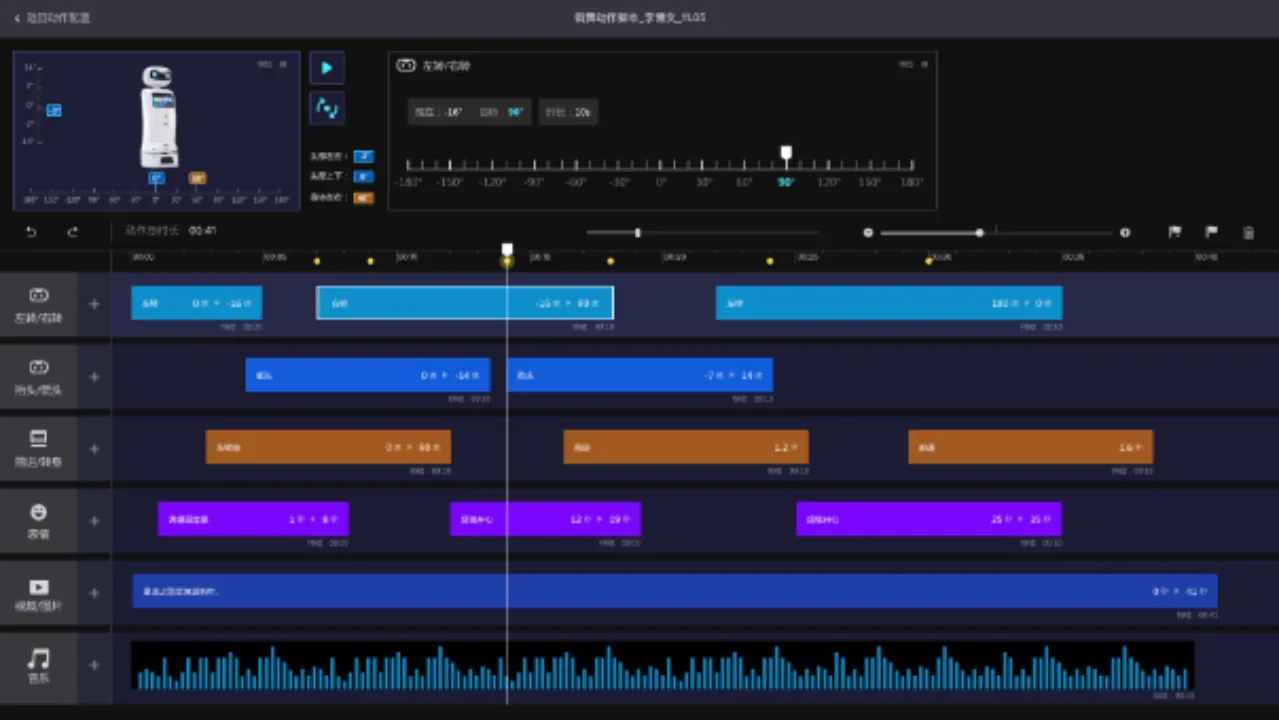The width and height of the screenshot is (1279, 720).
Task: Delete selection with the trash icon
Action: tap(1248, 232)
